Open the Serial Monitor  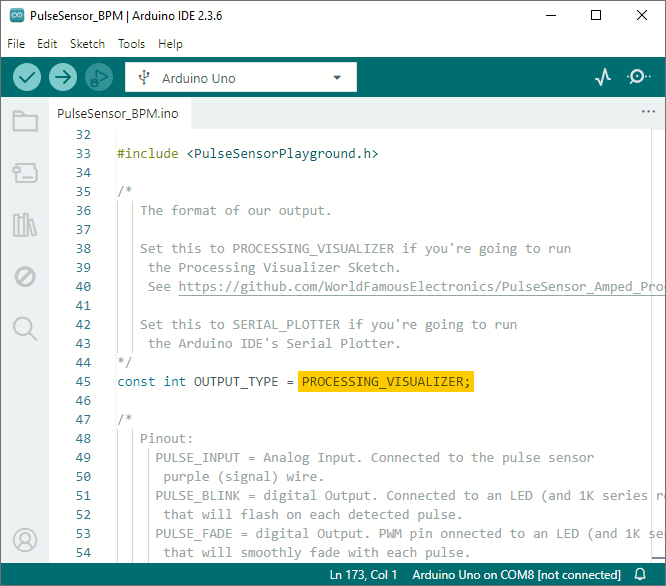tap(638, 77)
